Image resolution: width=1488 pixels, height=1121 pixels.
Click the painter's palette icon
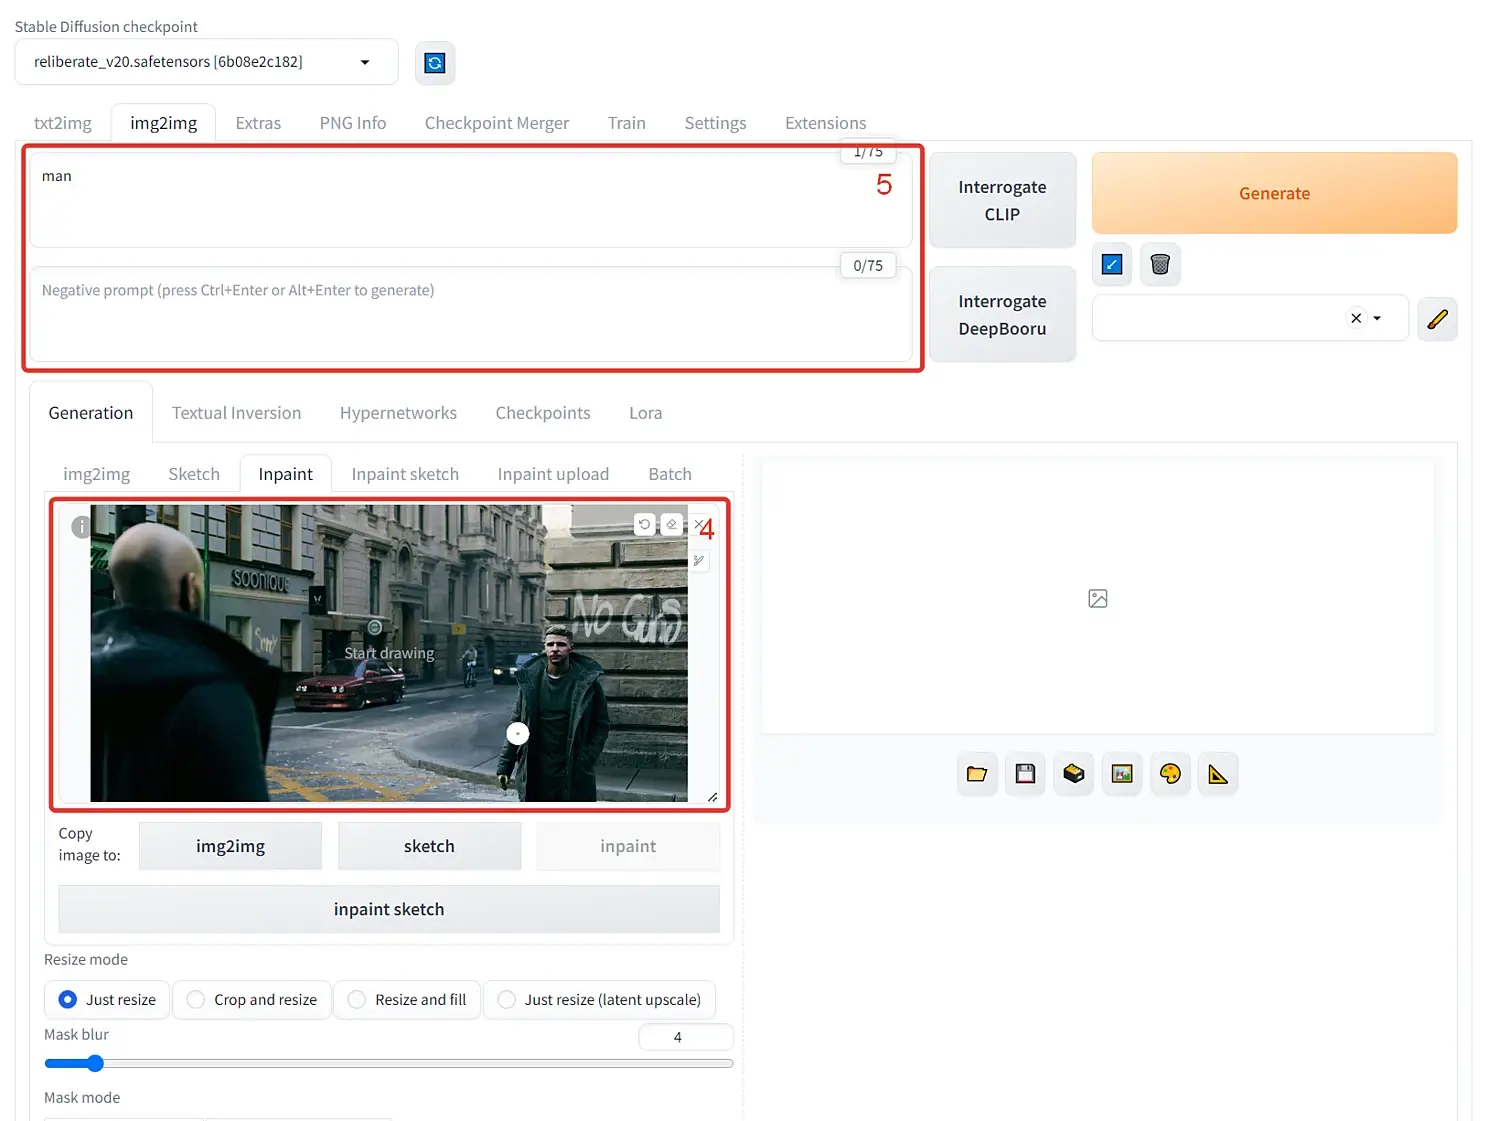(1170, 774)
